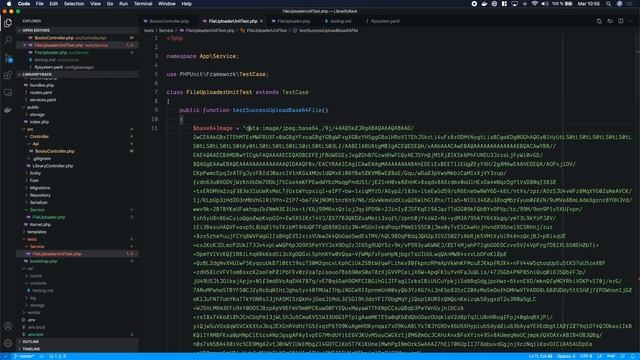Open the Extensions view in activity bar
The image size is (640, 360).
8,75
